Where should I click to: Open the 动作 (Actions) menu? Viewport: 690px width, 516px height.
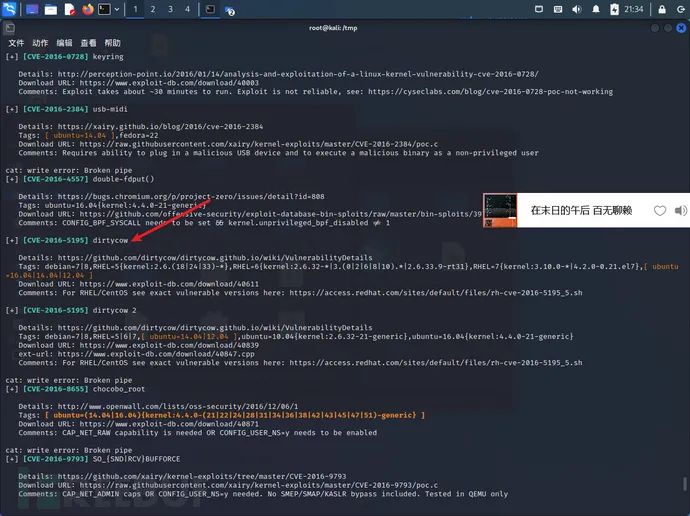click(40, 44)
